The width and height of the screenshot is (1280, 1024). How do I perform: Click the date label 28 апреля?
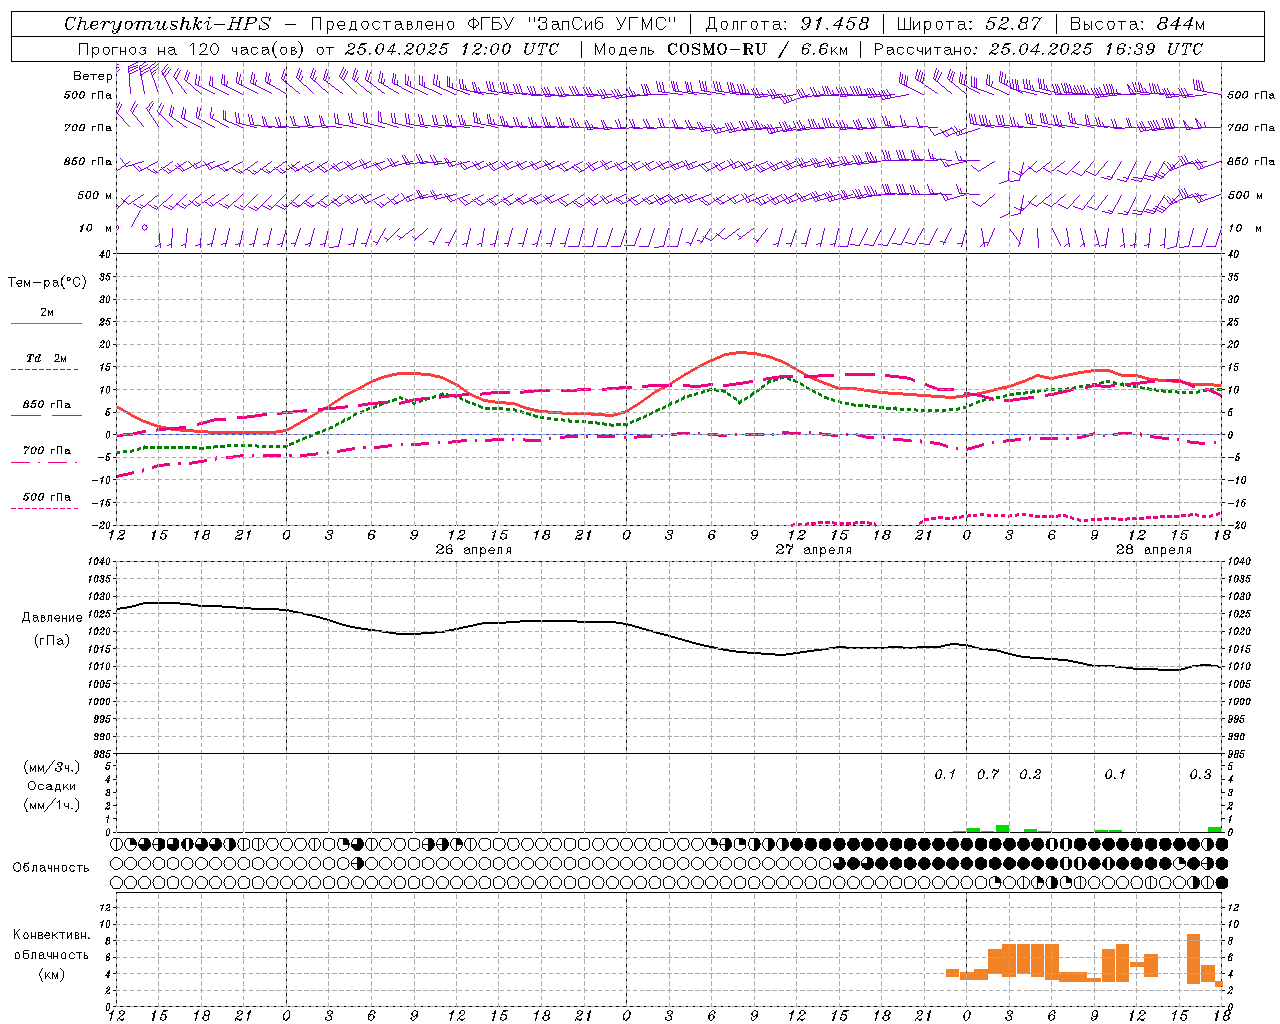click(1154, 550)
